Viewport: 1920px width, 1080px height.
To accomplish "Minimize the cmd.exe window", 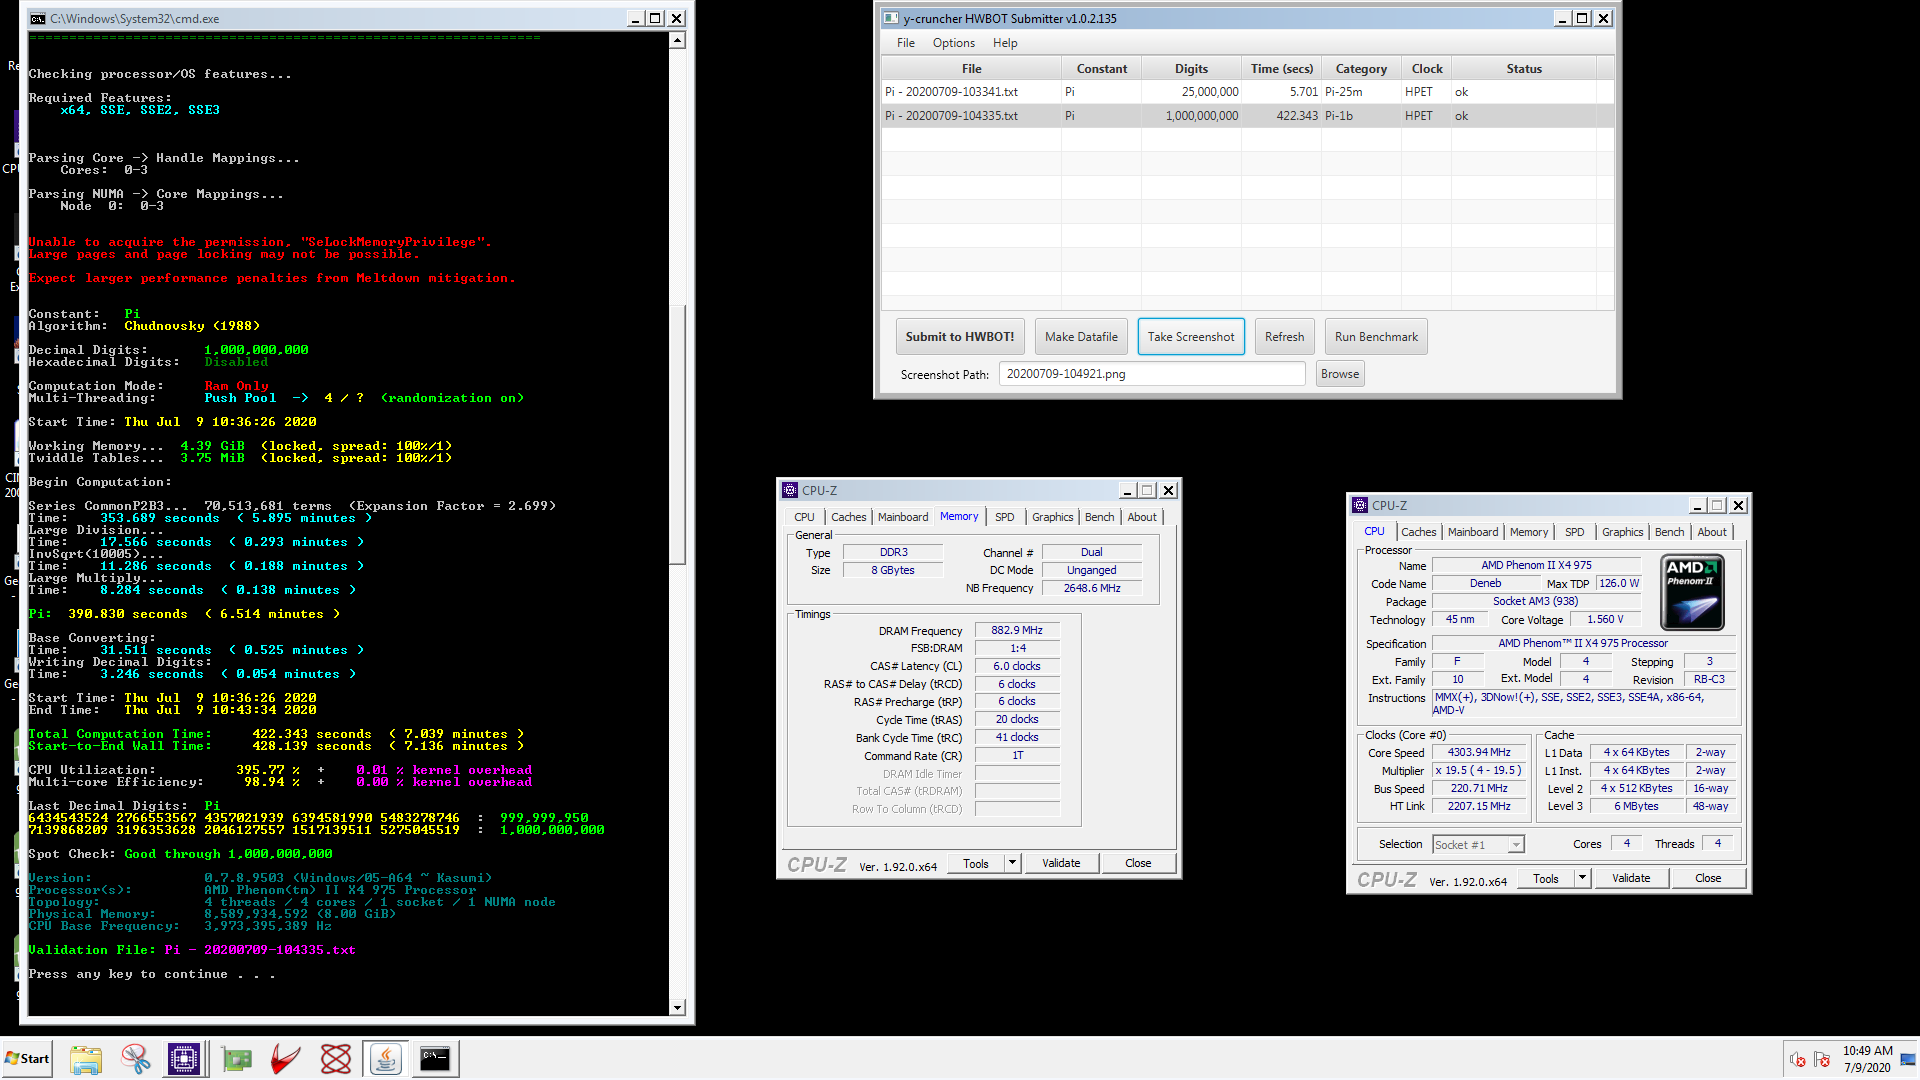I will (x=635, y=18).
